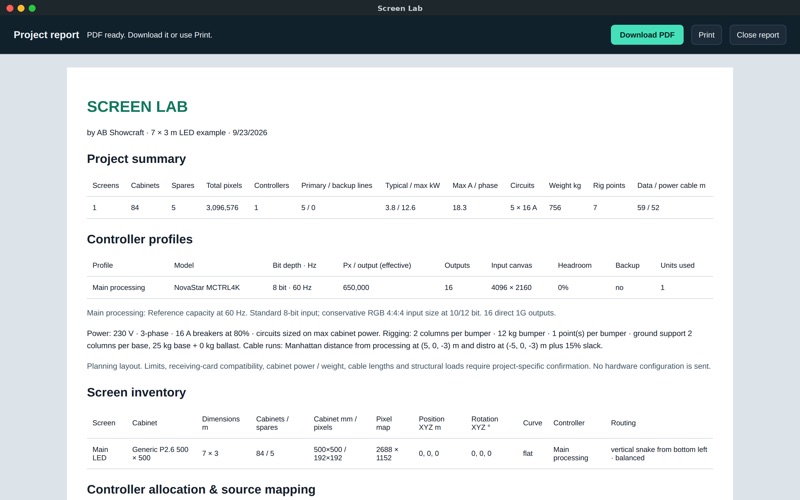
Task: Click the Screen inventory heading
Action: tap(136, 392)
